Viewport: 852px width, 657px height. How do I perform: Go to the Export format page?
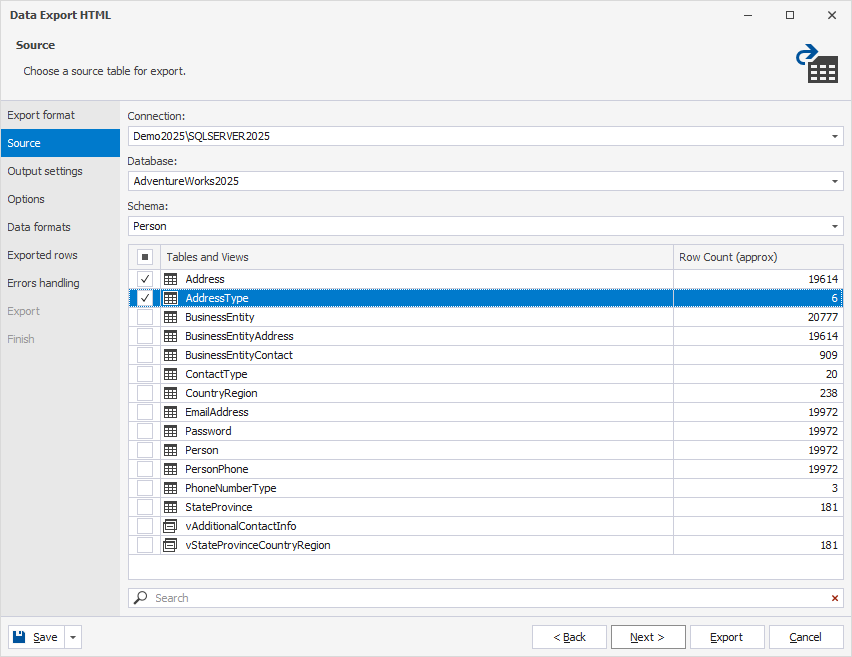click(x=60, y=115)
